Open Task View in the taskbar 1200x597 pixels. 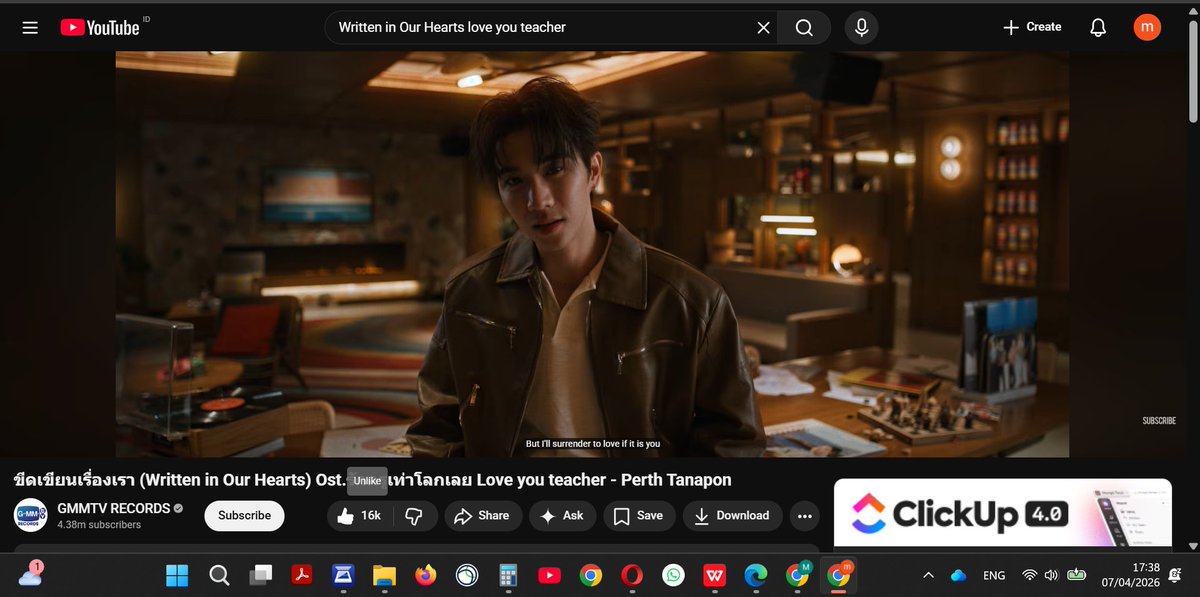coord(261,575)
